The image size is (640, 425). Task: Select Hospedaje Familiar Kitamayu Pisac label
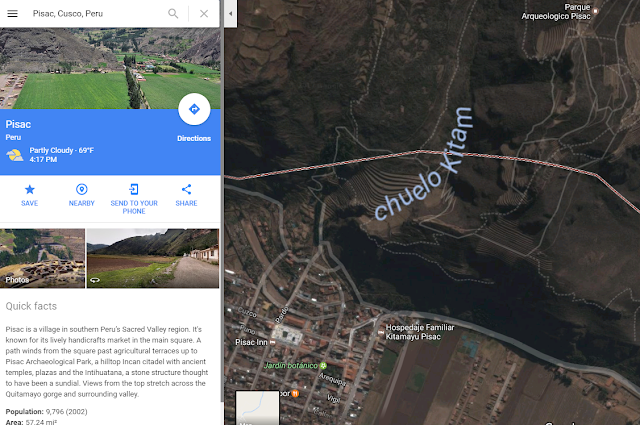(420, 332)
